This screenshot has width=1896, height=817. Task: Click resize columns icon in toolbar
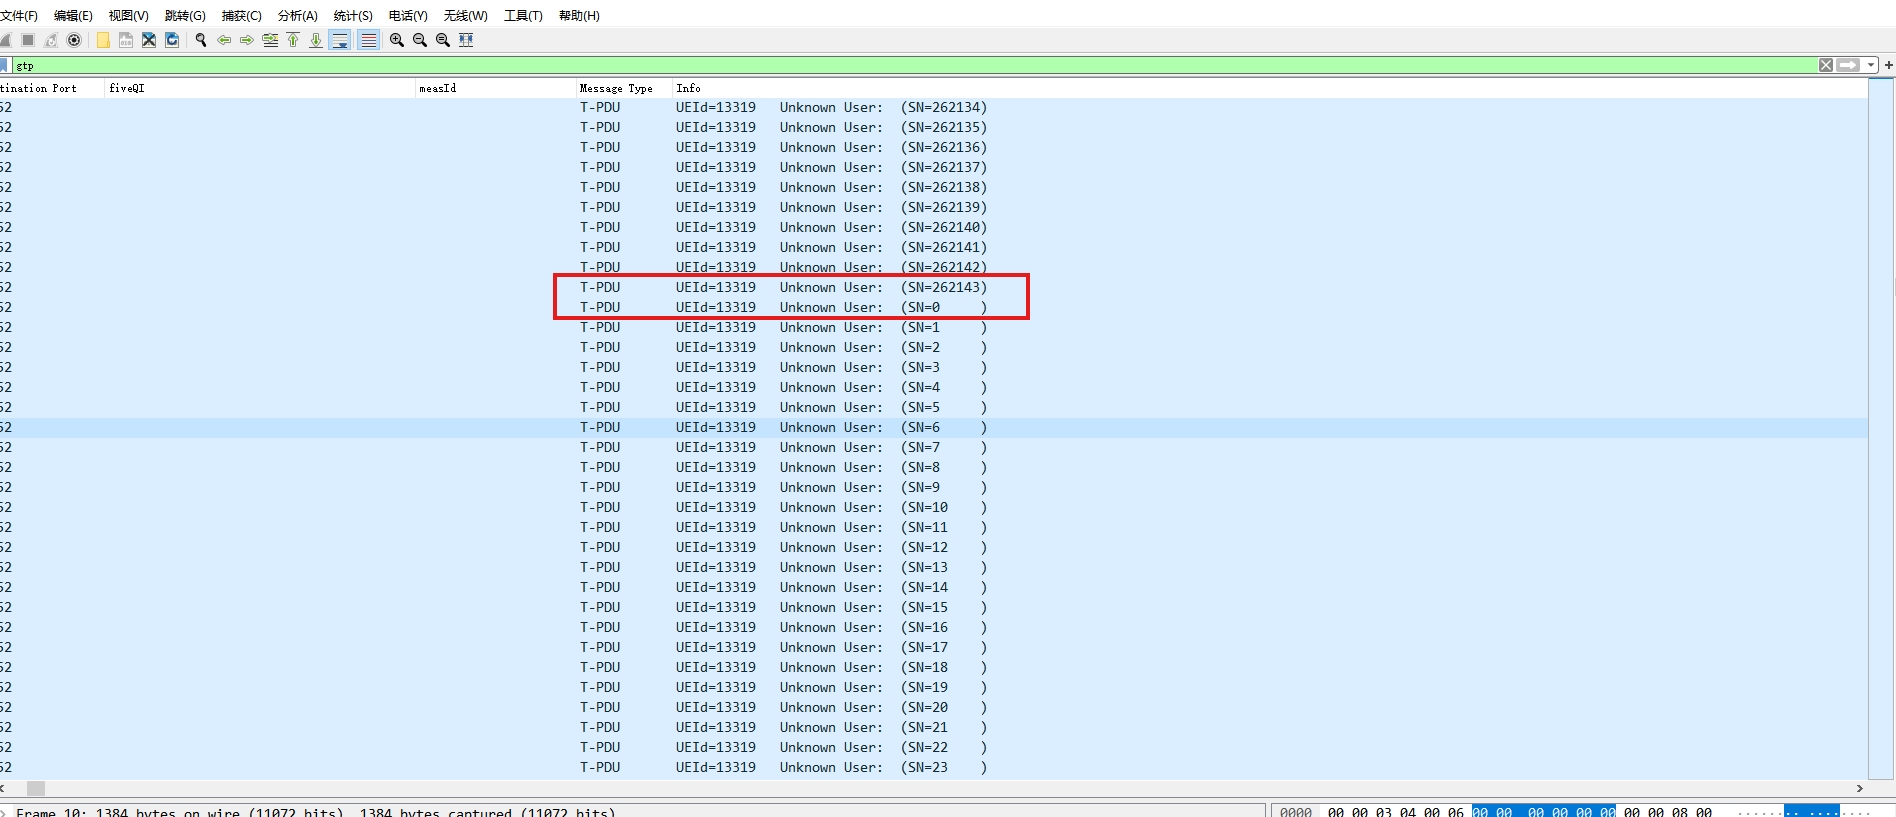pos(466,40)
